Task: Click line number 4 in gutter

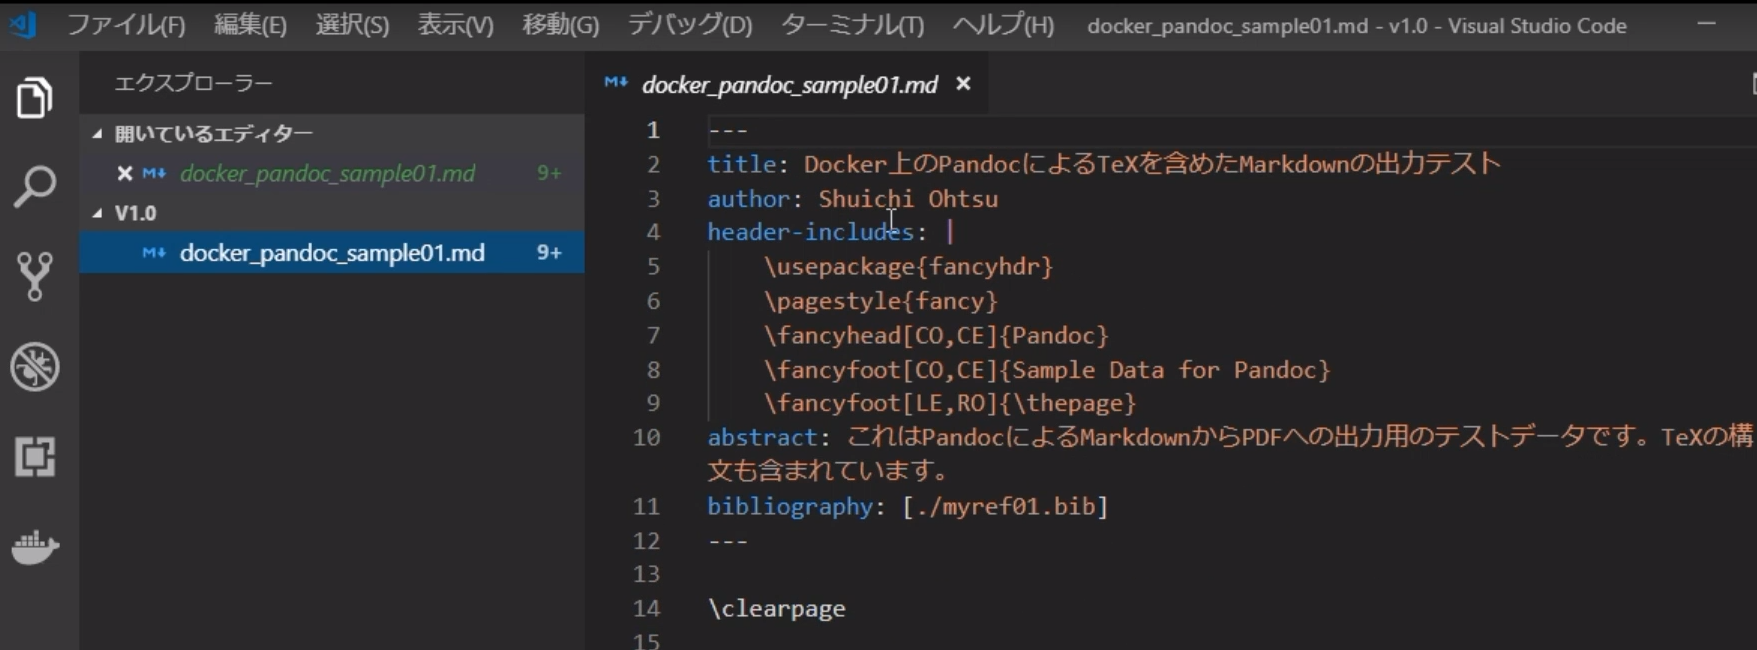Action: click(653, 232)
